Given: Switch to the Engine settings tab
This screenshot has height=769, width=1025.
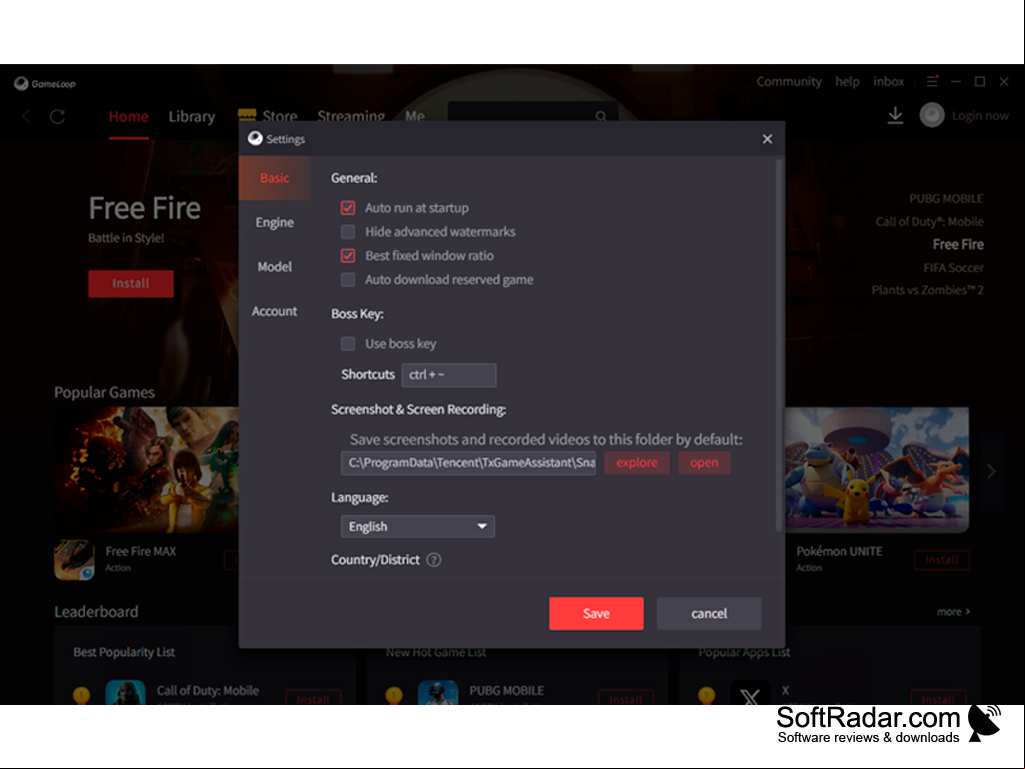Looking at the screenshot, I should tap(275, 222).
